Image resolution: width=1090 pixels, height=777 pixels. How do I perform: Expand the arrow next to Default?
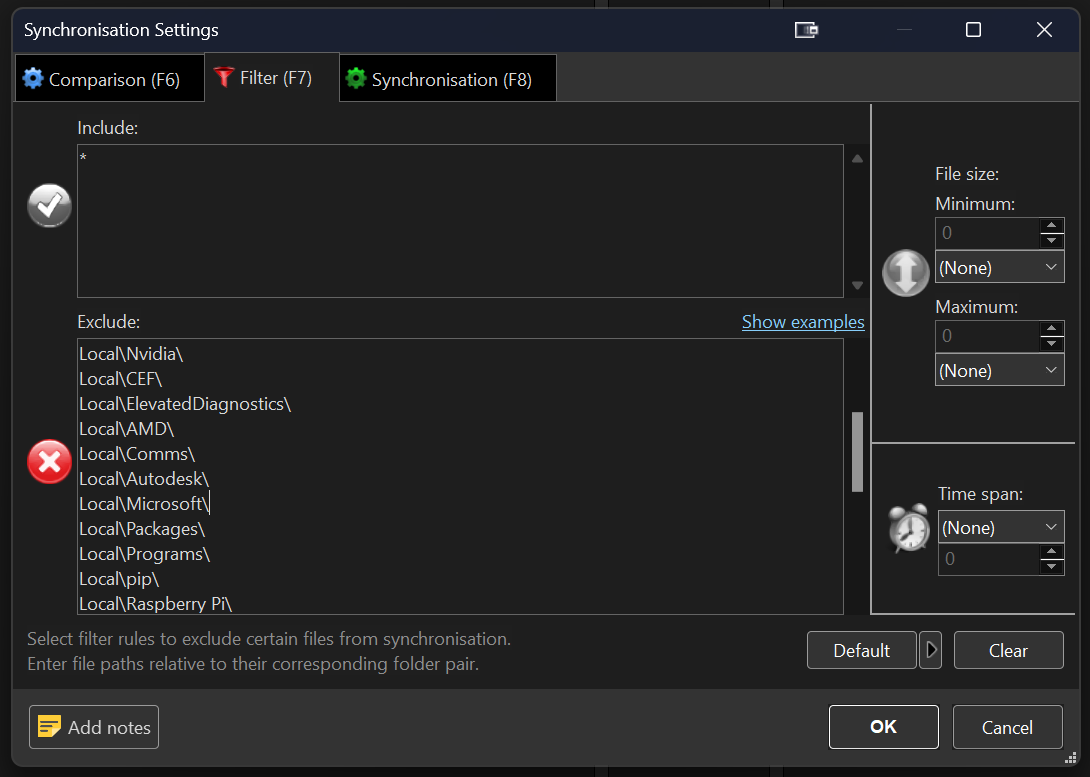tap(931, 651)
